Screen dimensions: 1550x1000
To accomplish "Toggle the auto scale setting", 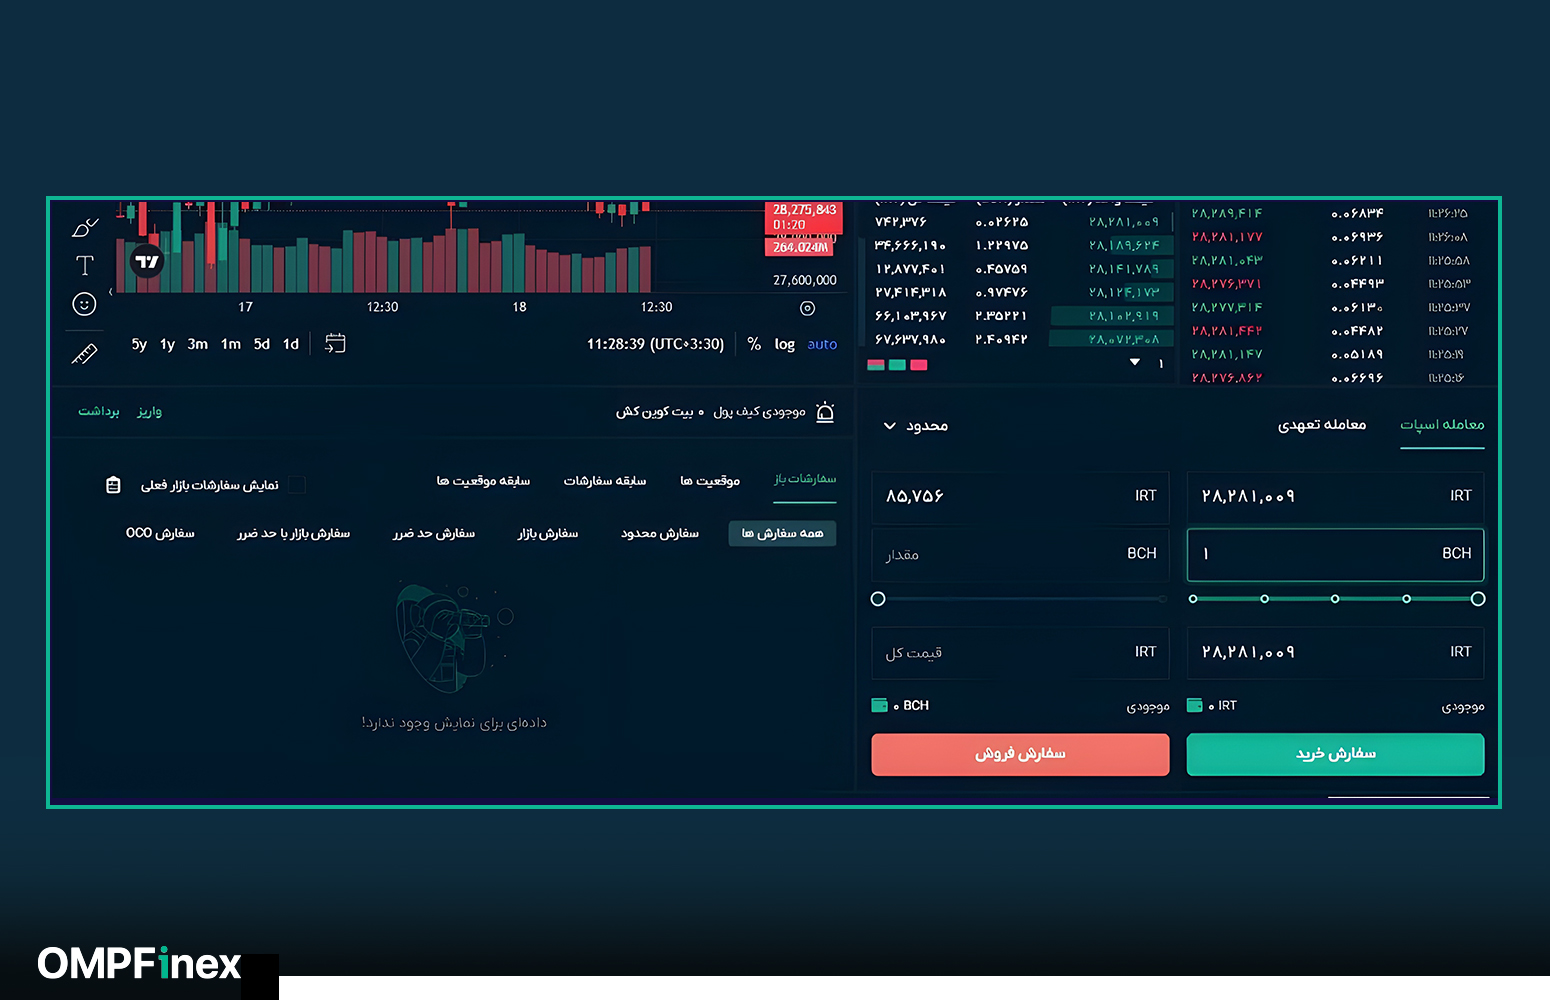I will point(822,344).
